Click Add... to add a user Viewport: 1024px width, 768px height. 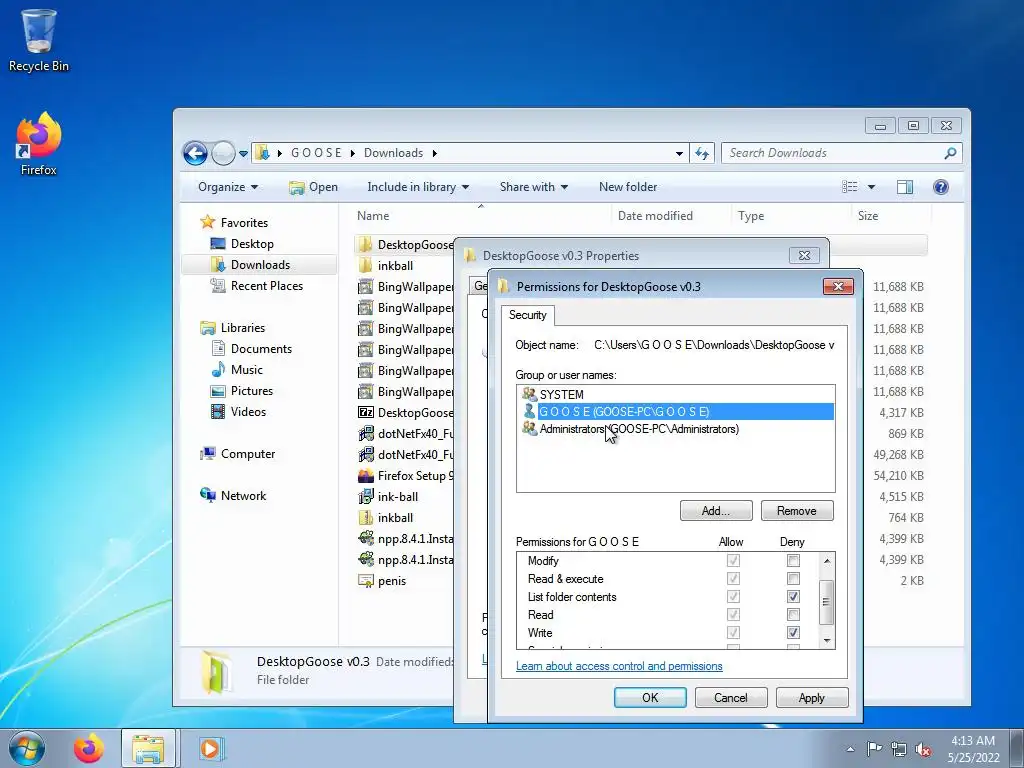pyautogui.click(x=716, y=511)
